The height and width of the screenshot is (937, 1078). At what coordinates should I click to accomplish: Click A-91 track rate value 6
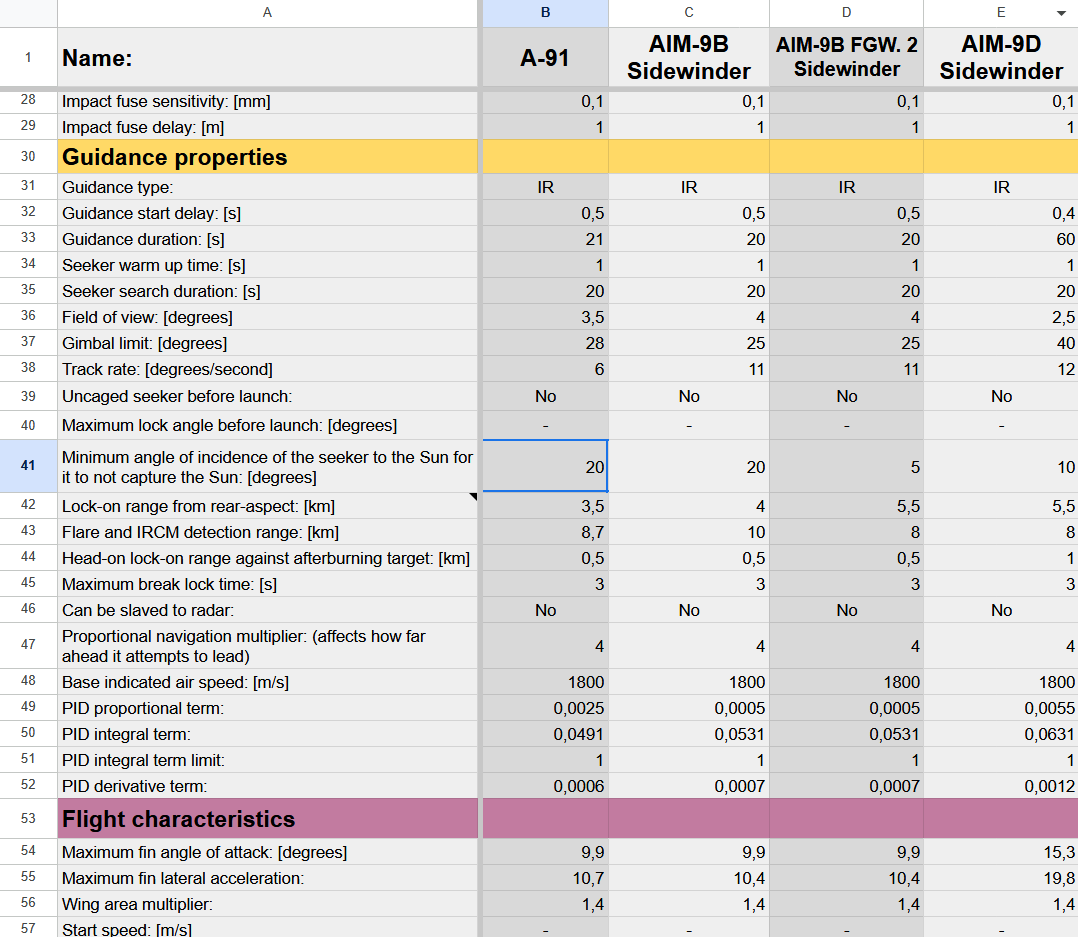tap(545, 369)
